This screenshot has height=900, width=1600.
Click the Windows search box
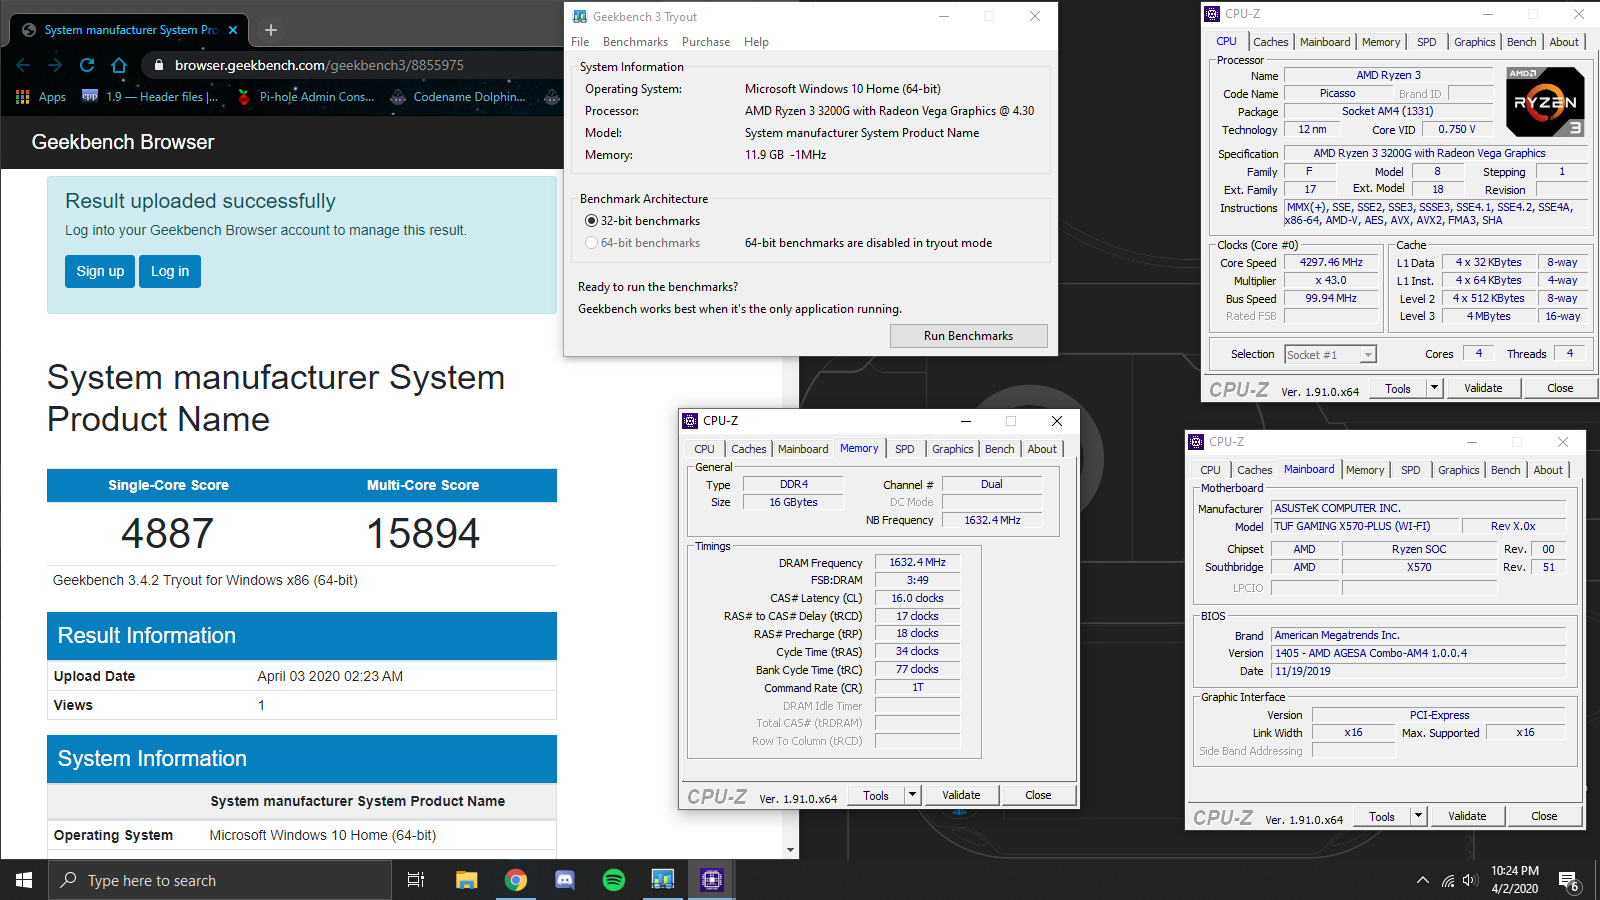pos(220,880)
